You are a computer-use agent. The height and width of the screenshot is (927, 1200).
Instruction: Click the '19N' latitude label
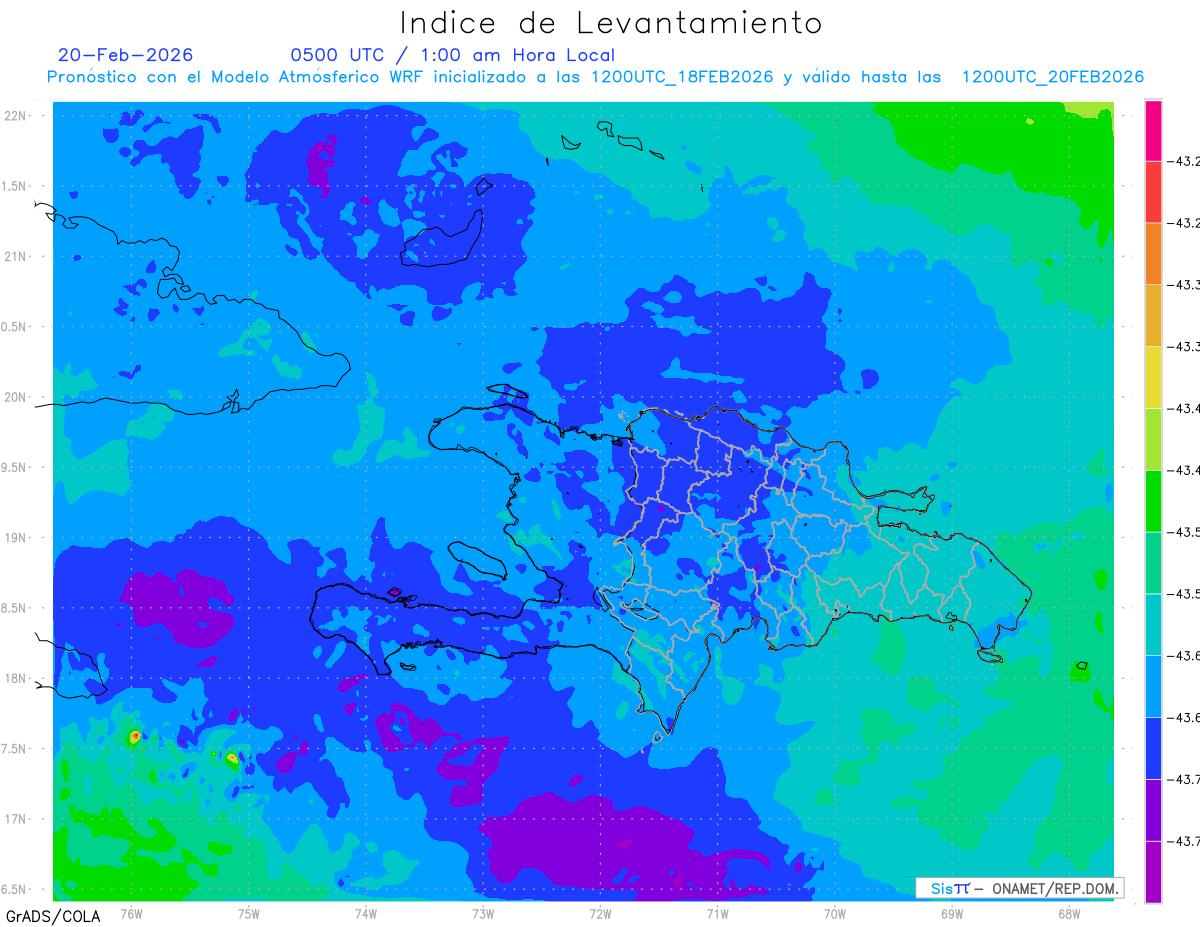pos(15,538)
